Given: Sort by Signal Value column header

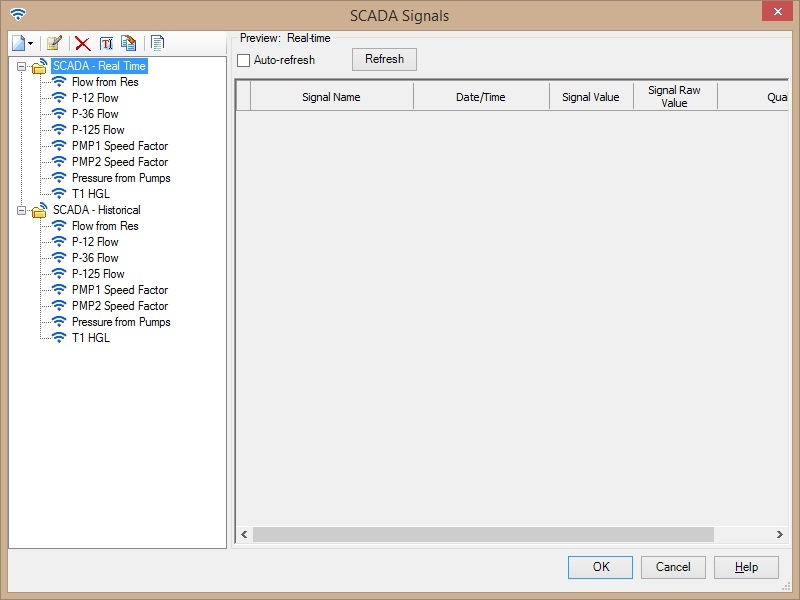Looking at the screenshot, I should point(591,97).
